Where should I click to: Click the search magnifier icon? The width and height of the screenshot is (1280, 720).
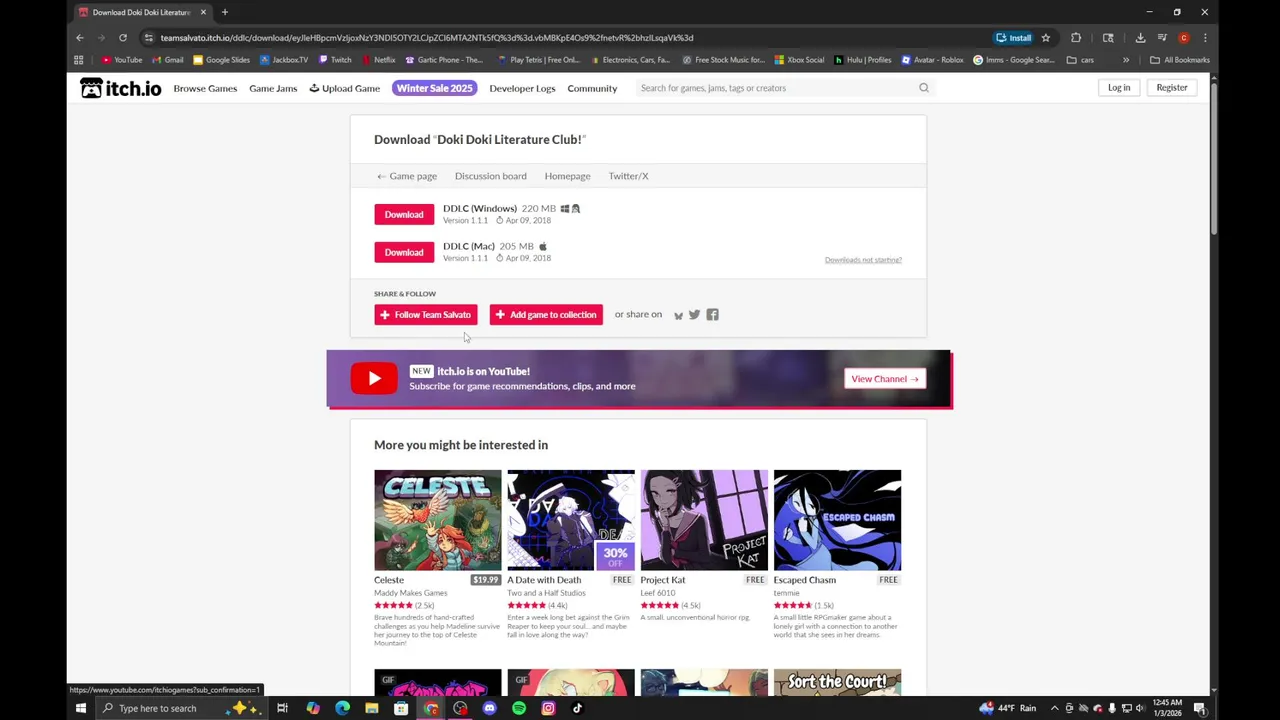tap(924, 88)
